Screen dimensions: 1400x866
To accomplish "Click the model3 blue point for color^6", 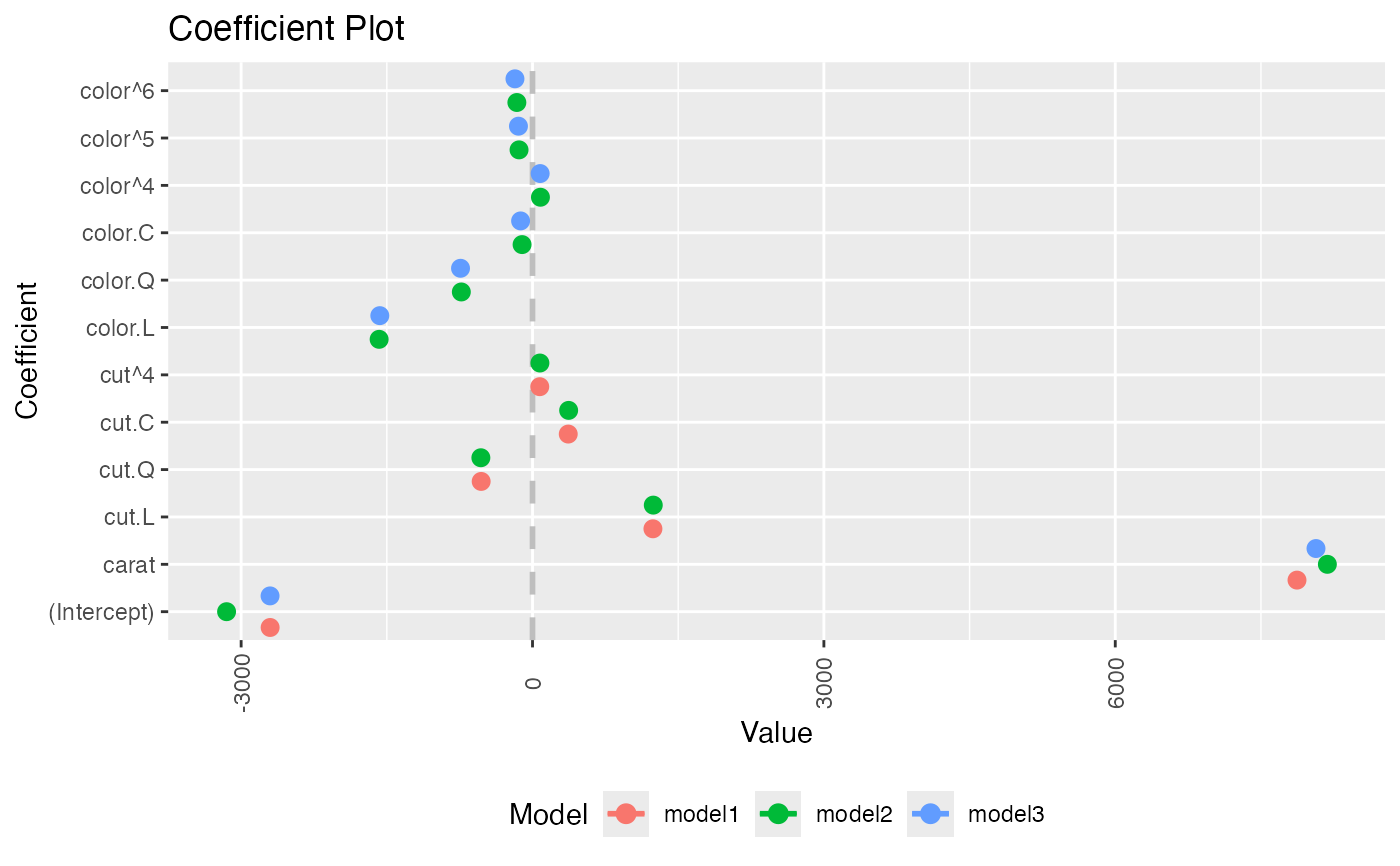I will [x=515, y=78].
